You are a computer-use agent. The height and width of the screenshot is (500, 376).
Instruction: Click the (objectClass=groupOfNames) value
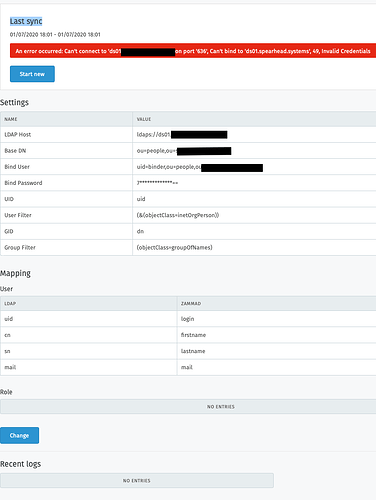175,247
